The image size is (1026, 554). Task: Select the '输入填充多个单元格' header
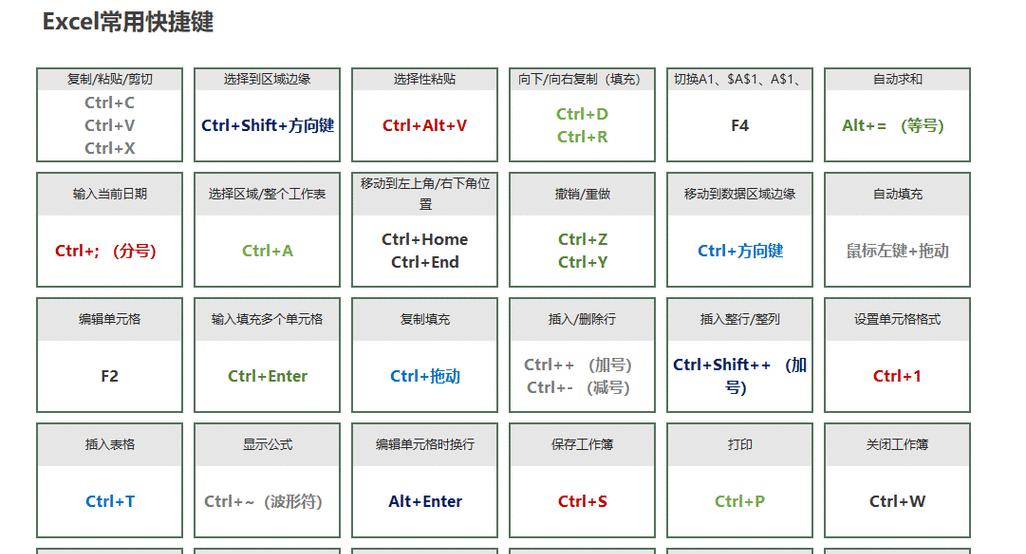(x=267, y=319)
